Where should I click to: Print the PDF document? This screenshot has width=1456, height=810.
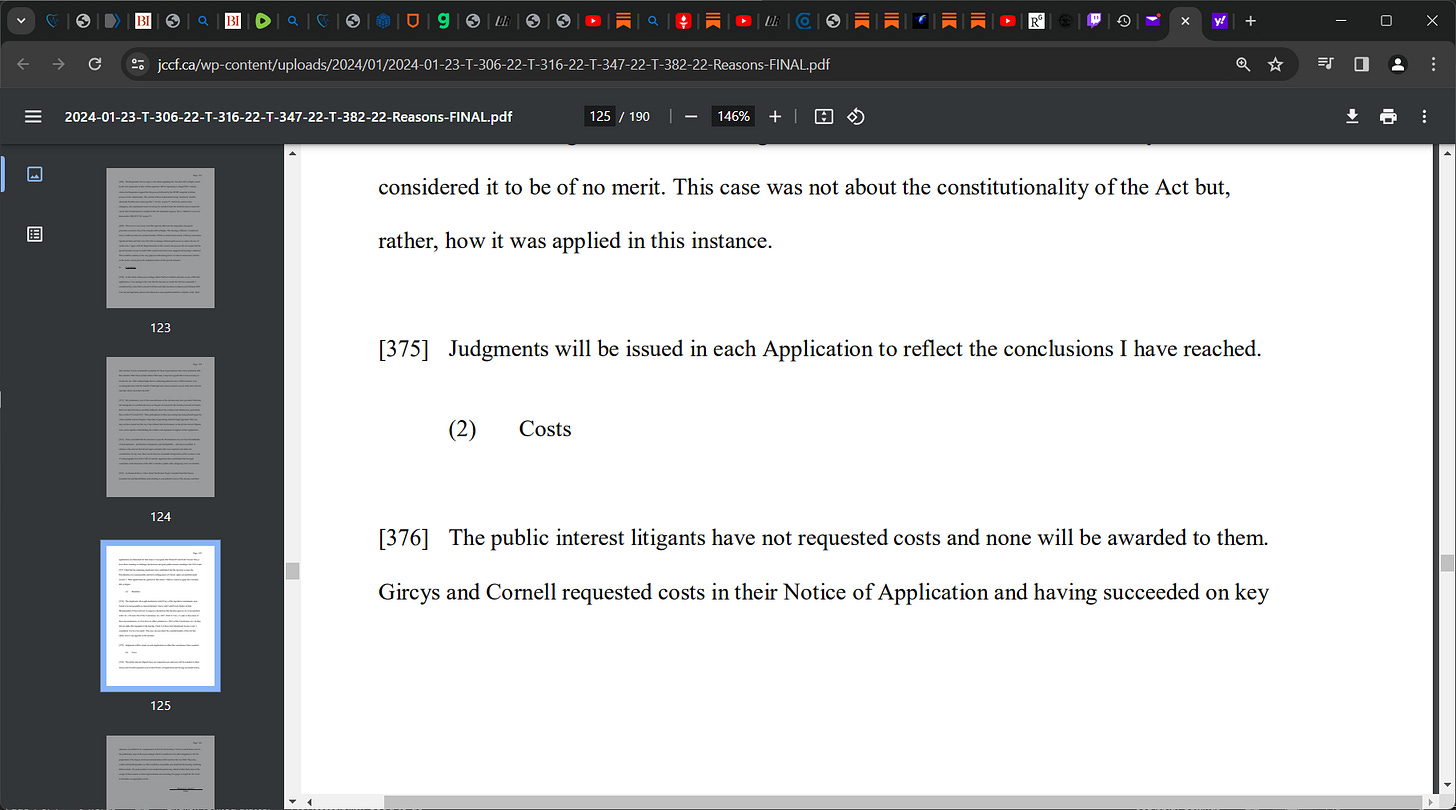click(1388, 116)
